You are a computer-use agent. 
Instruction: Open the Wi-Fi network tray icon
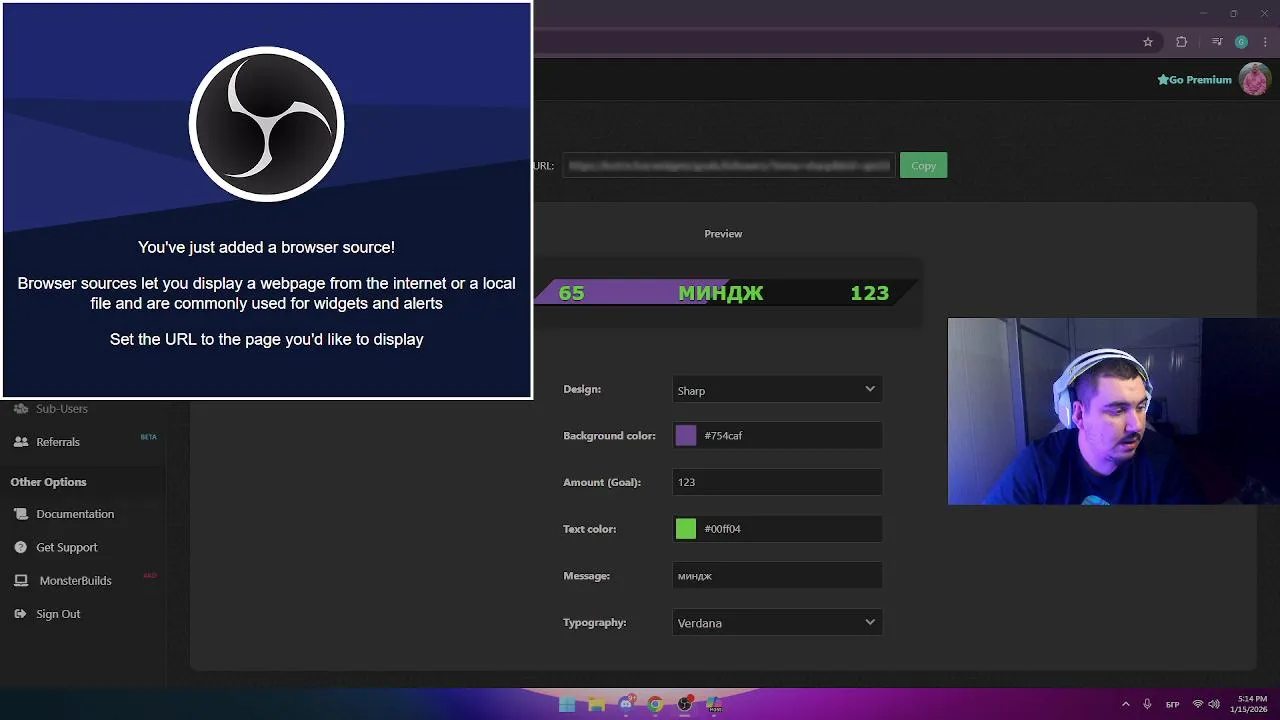click(x=1198, y=704)
